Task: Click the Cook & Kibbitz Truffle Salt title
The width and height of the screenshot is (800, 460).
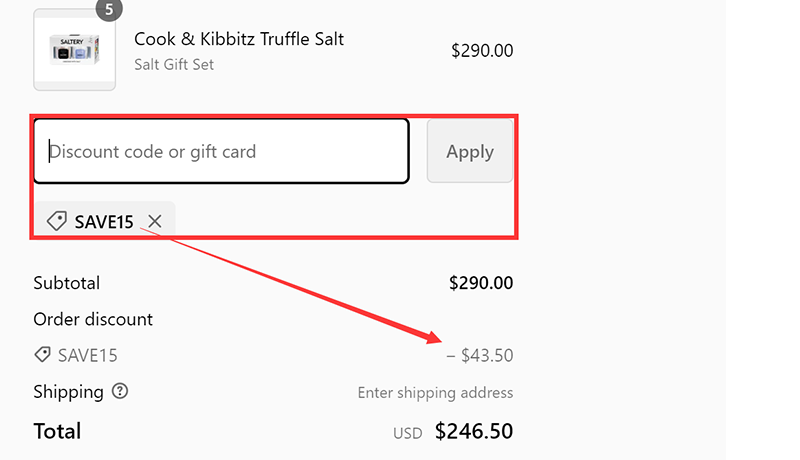Action: [239, 39]
